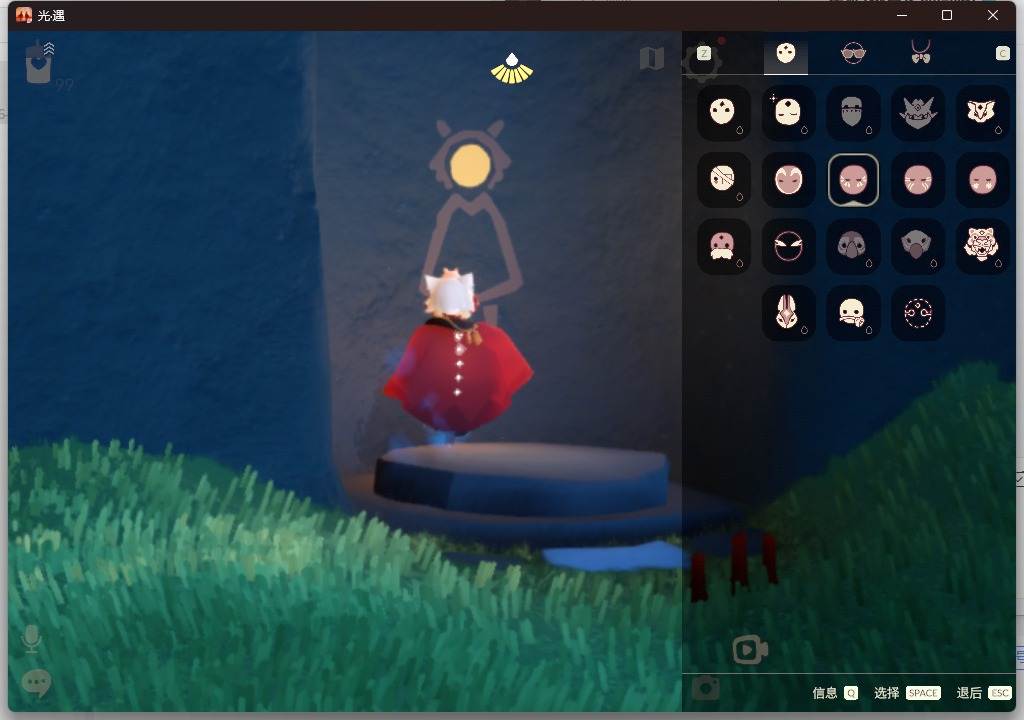This screenshot has height=720, width=1024.
Task: Pick the white fox-shaped mask
Action: pos(982,113)
